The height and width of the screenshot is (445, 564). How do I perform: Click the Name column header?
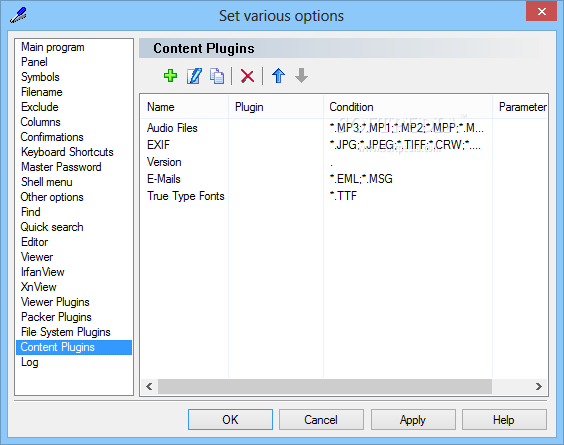pos(185,107)
